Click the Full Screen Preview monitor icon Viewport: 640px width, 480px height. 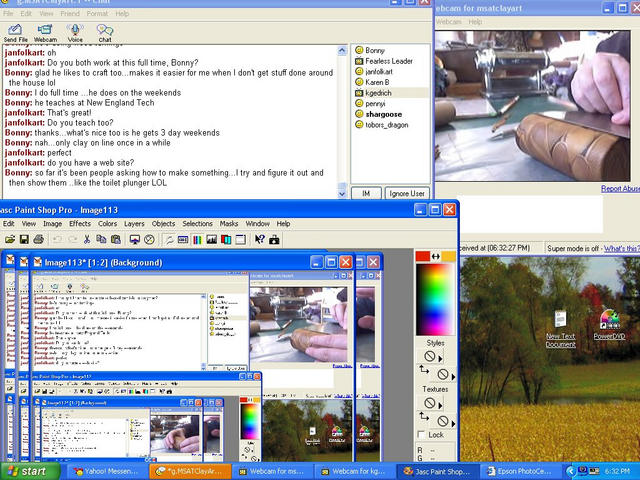(x=135, y=239)
